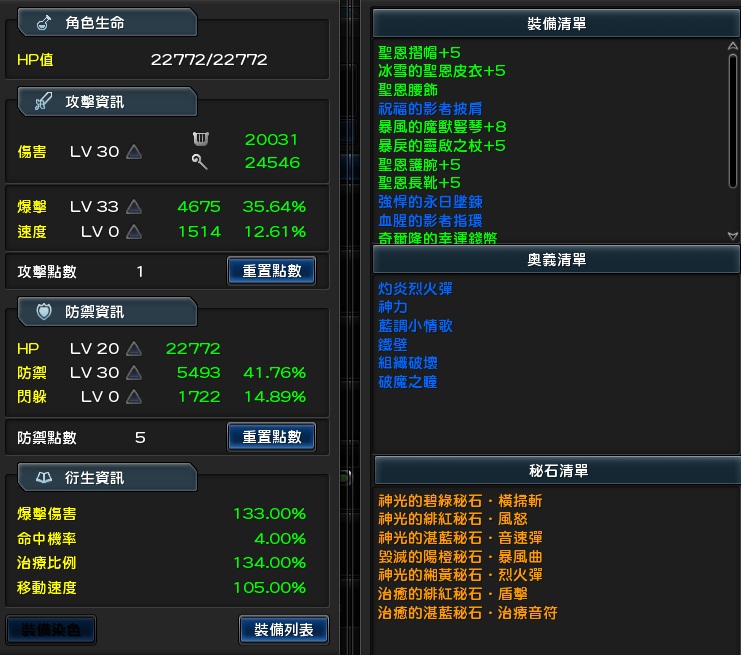Increase the 防禦資訊 HP level using its triangle
The height and width of the screenshot is (655, 741).
[133, 348]
